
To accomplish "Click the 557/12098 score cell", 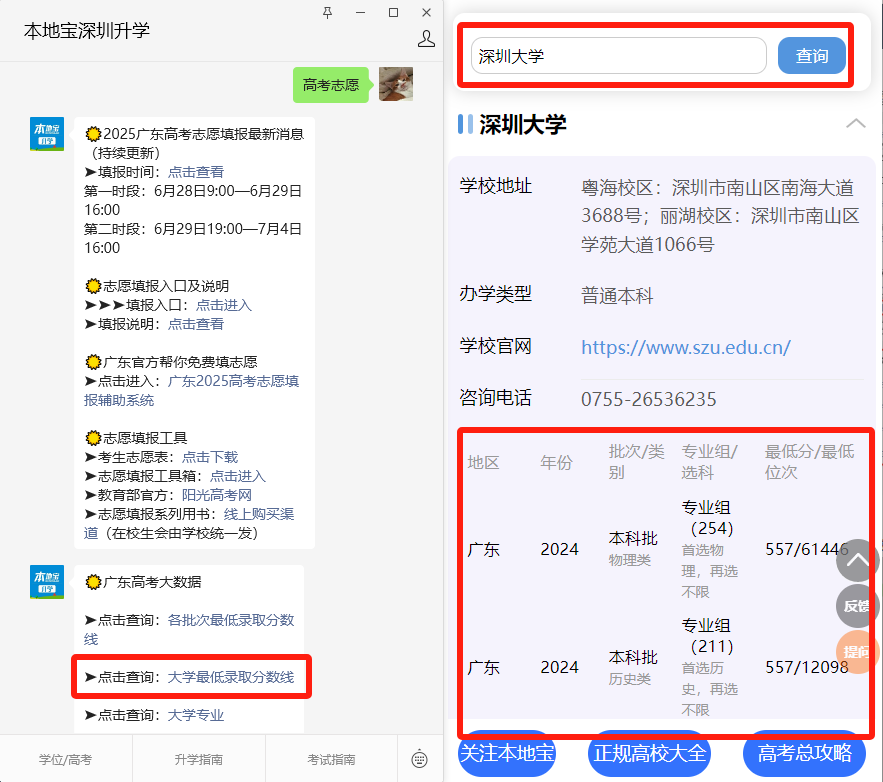I will (x=806, y=667).
